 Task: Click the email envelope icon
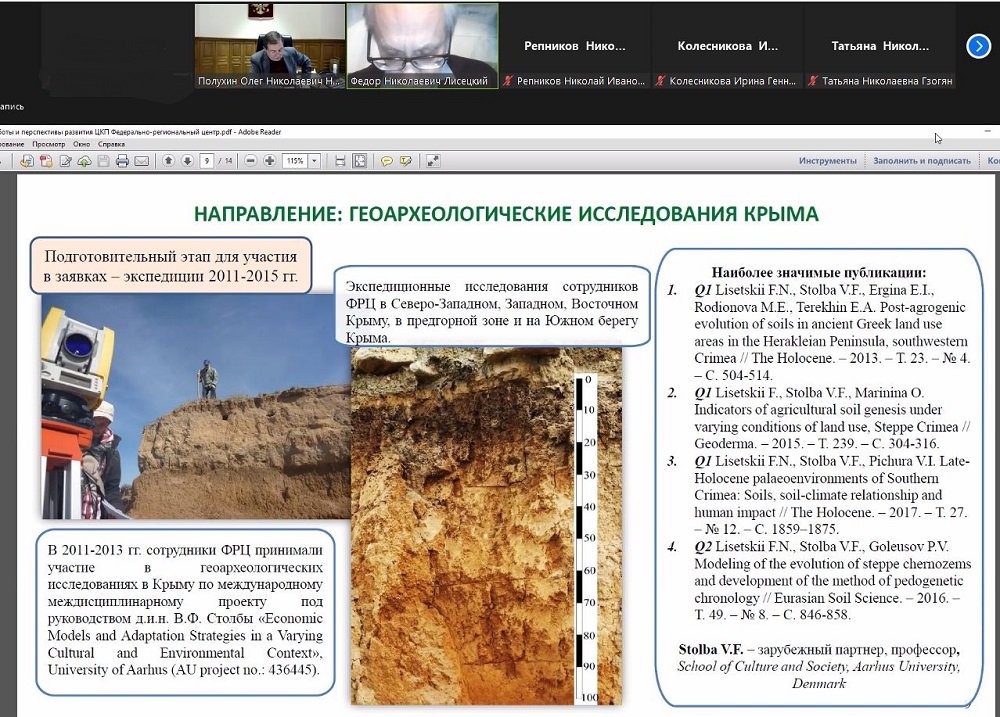(x=141, y=161)
